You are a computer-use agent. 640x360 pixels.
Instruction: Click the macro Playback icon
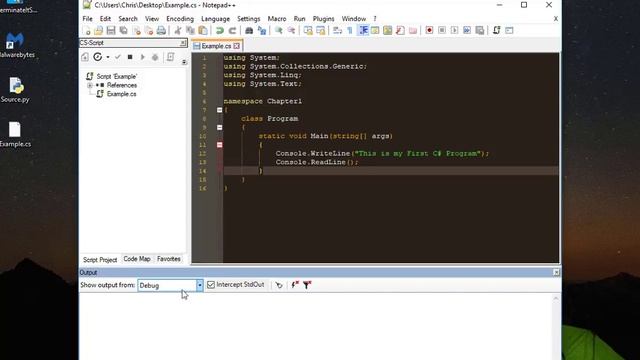[x=454, y=31]
